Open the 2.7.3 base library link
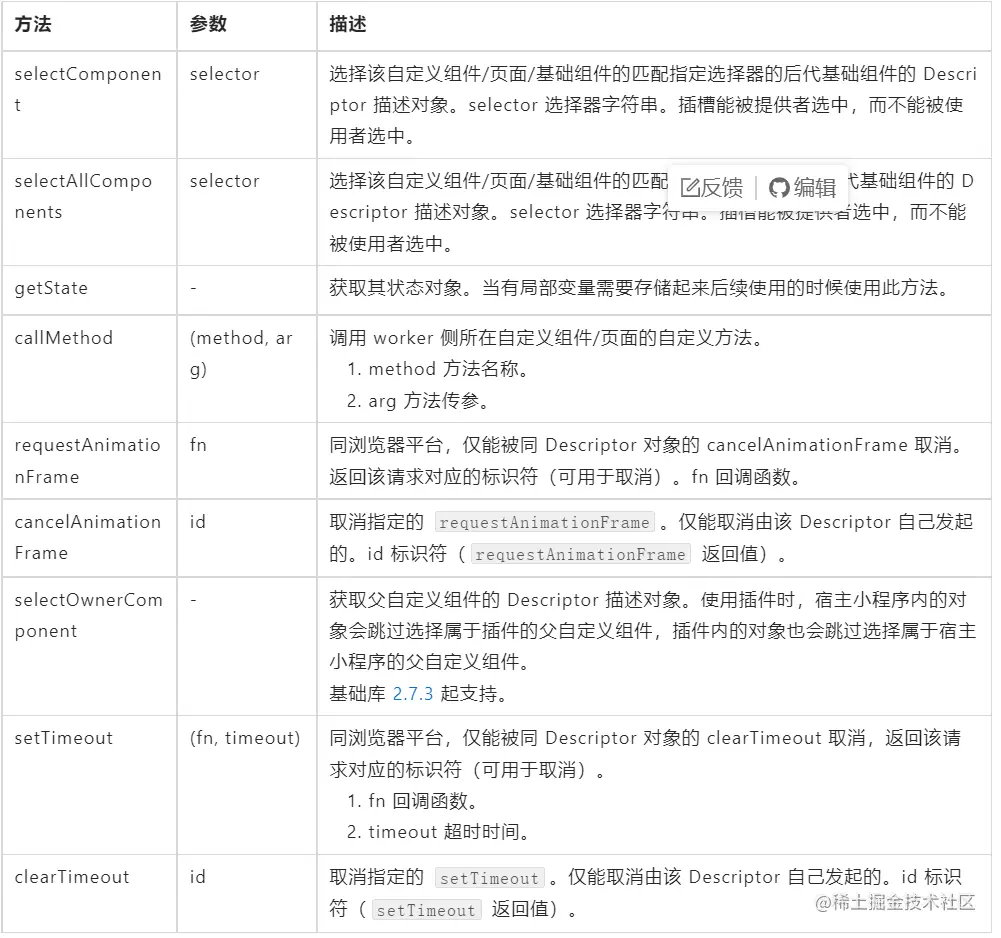 412,693
